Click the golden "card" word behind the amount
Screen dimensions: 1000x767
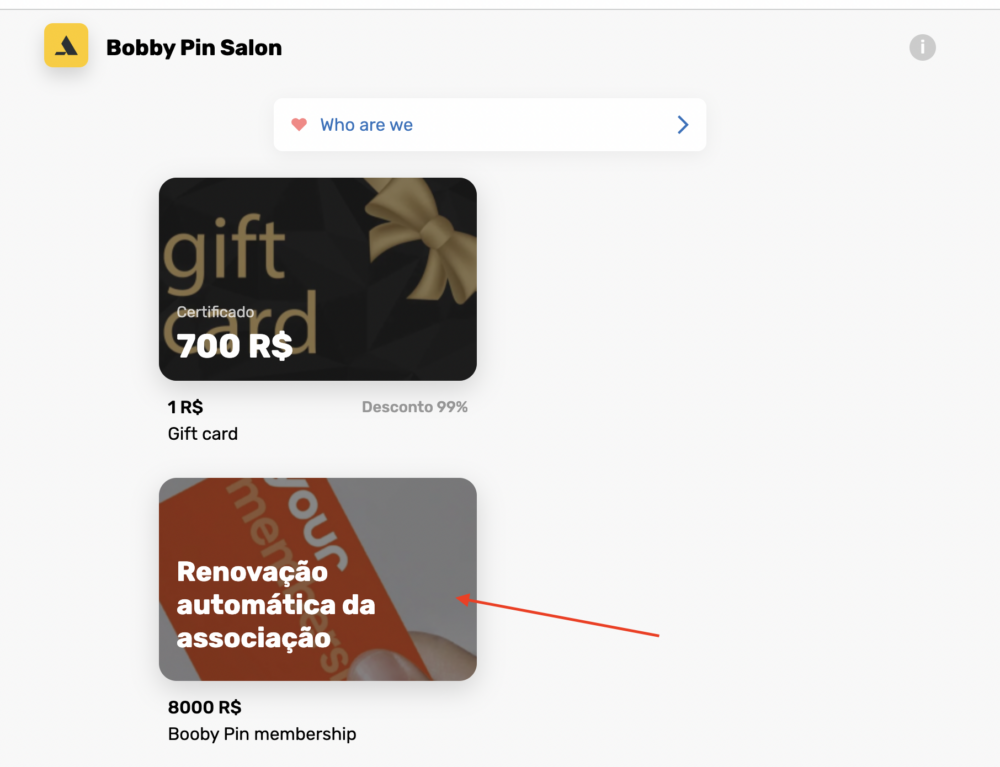240,325
